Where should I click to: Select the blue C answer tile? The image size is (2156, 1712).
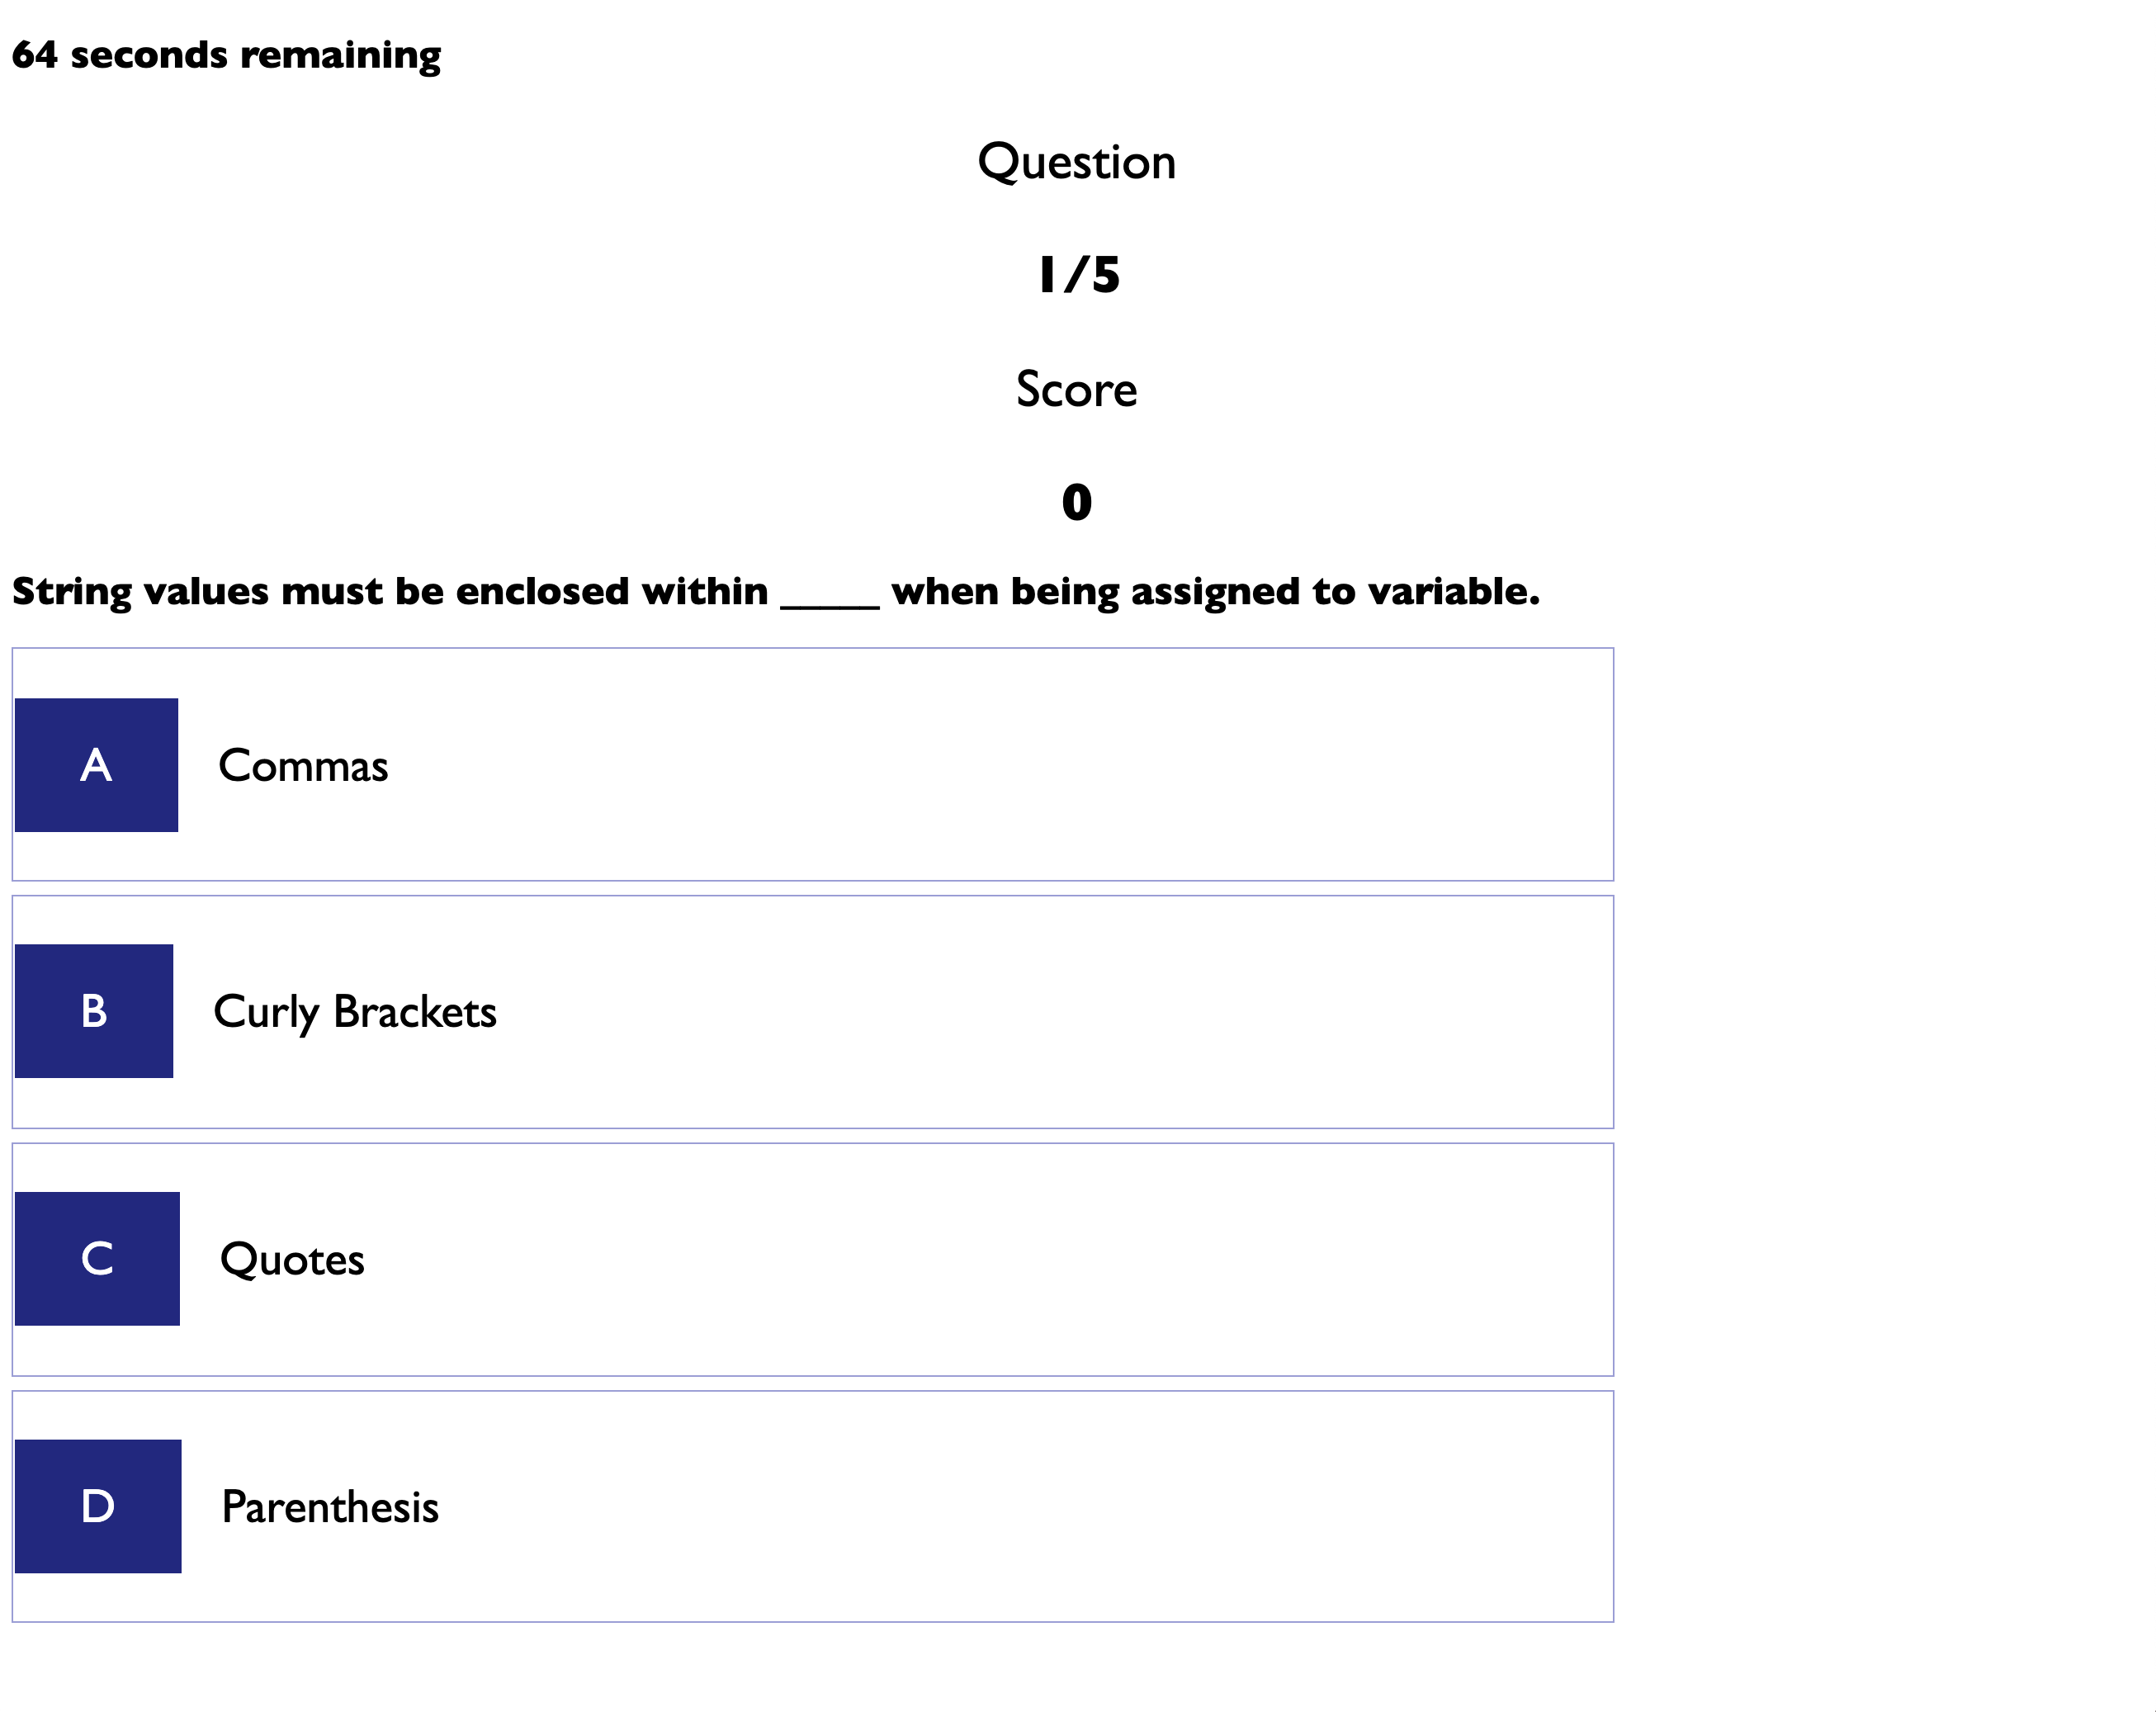[97, 1258]
